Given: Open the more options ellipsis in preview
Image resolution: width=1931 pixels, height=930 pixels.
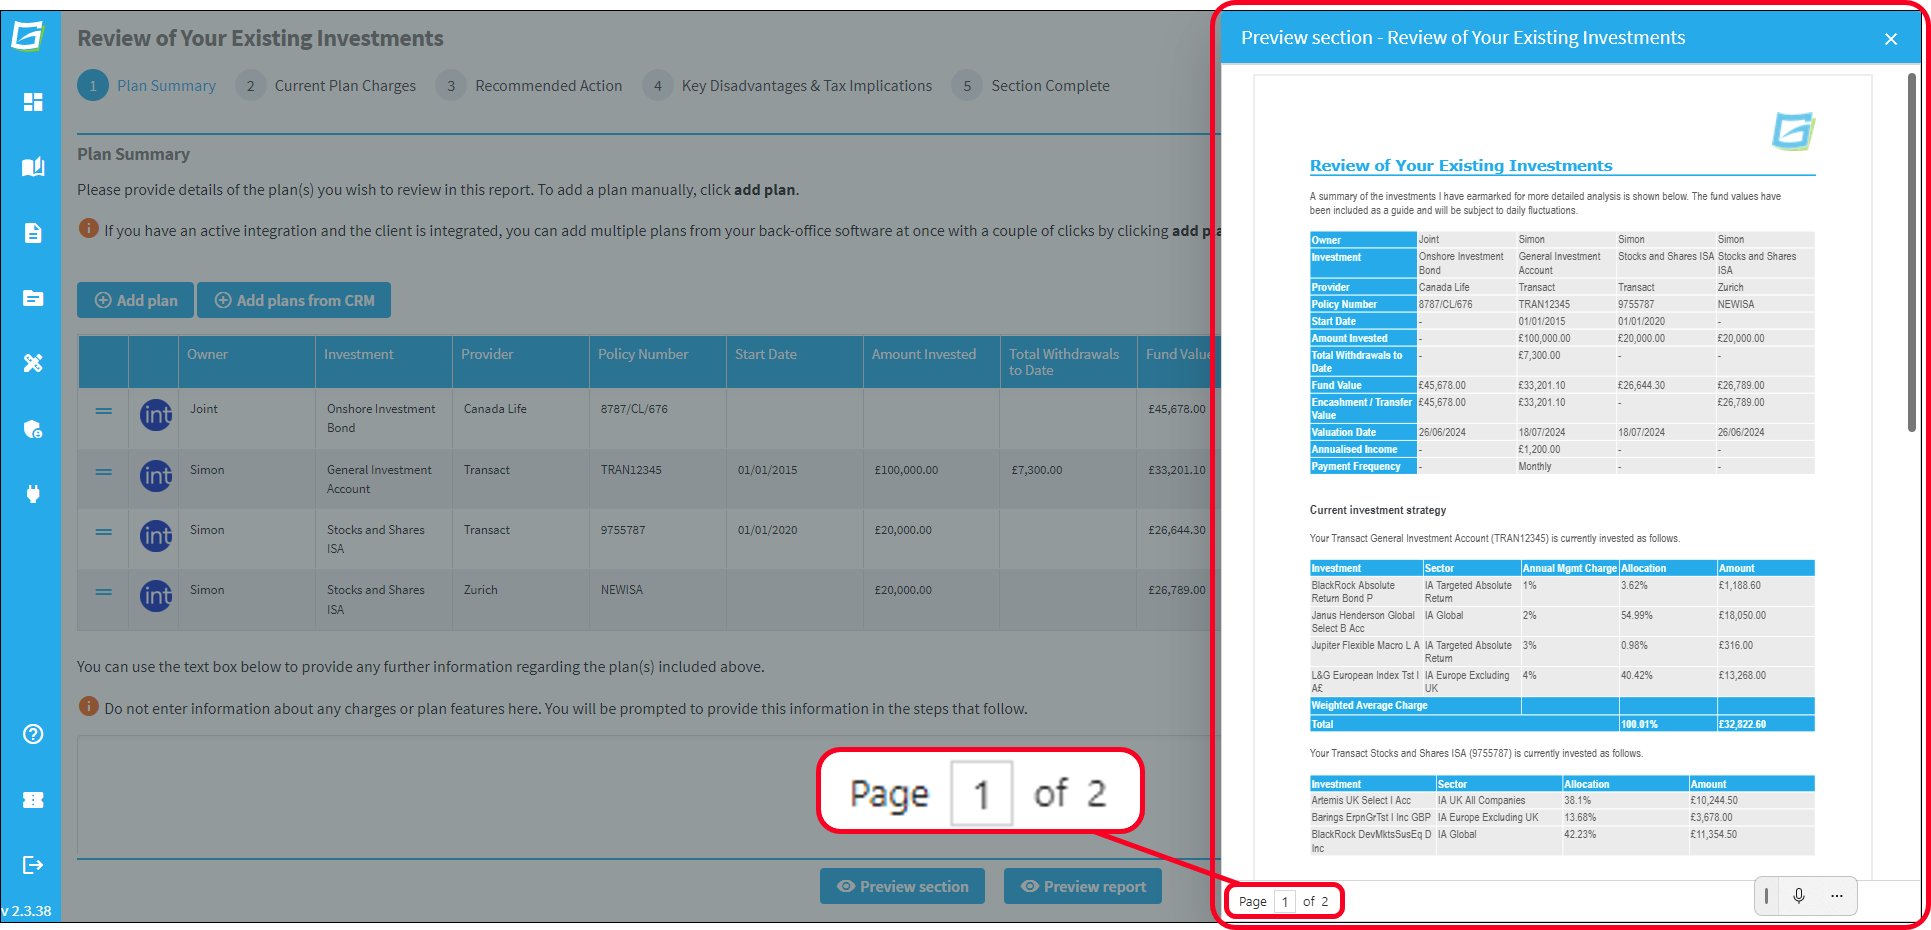Looking at the screenshot, I should pyautogui.click(x=1837, y=896).
